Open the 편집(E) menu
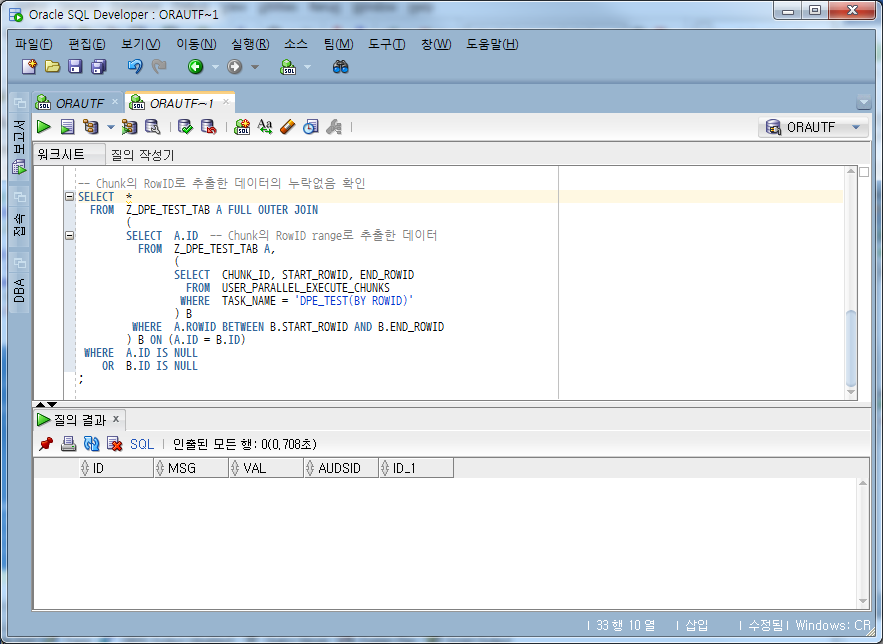Screen dimensions: 883x644 pyautogui.click(x=87, y=44)
